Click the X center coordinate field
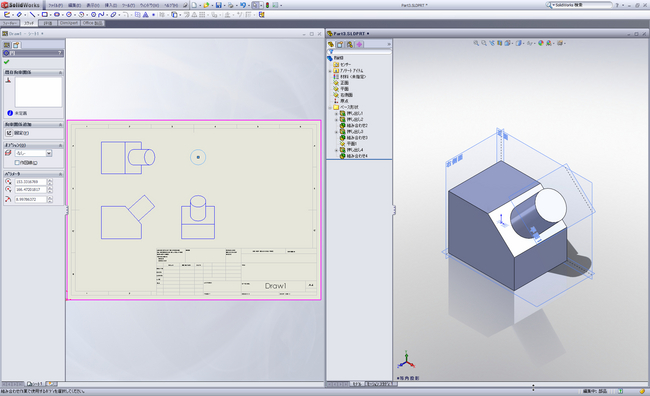 click(31, 182)
